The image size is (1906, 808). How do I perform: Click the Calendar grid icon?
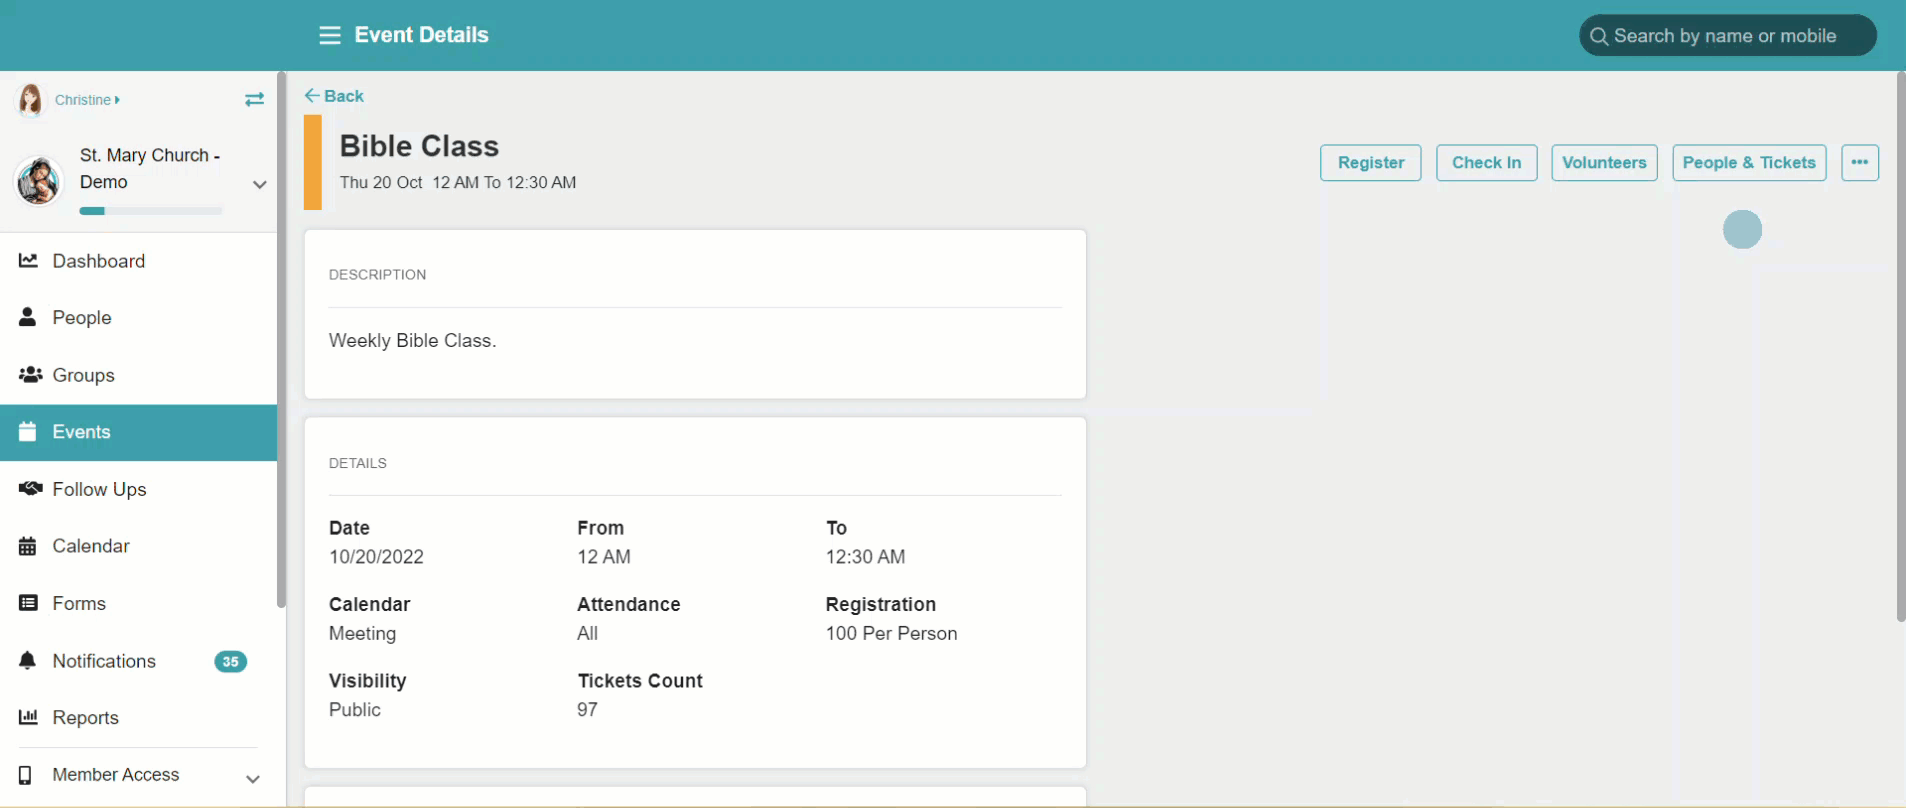tap(28, 546)
